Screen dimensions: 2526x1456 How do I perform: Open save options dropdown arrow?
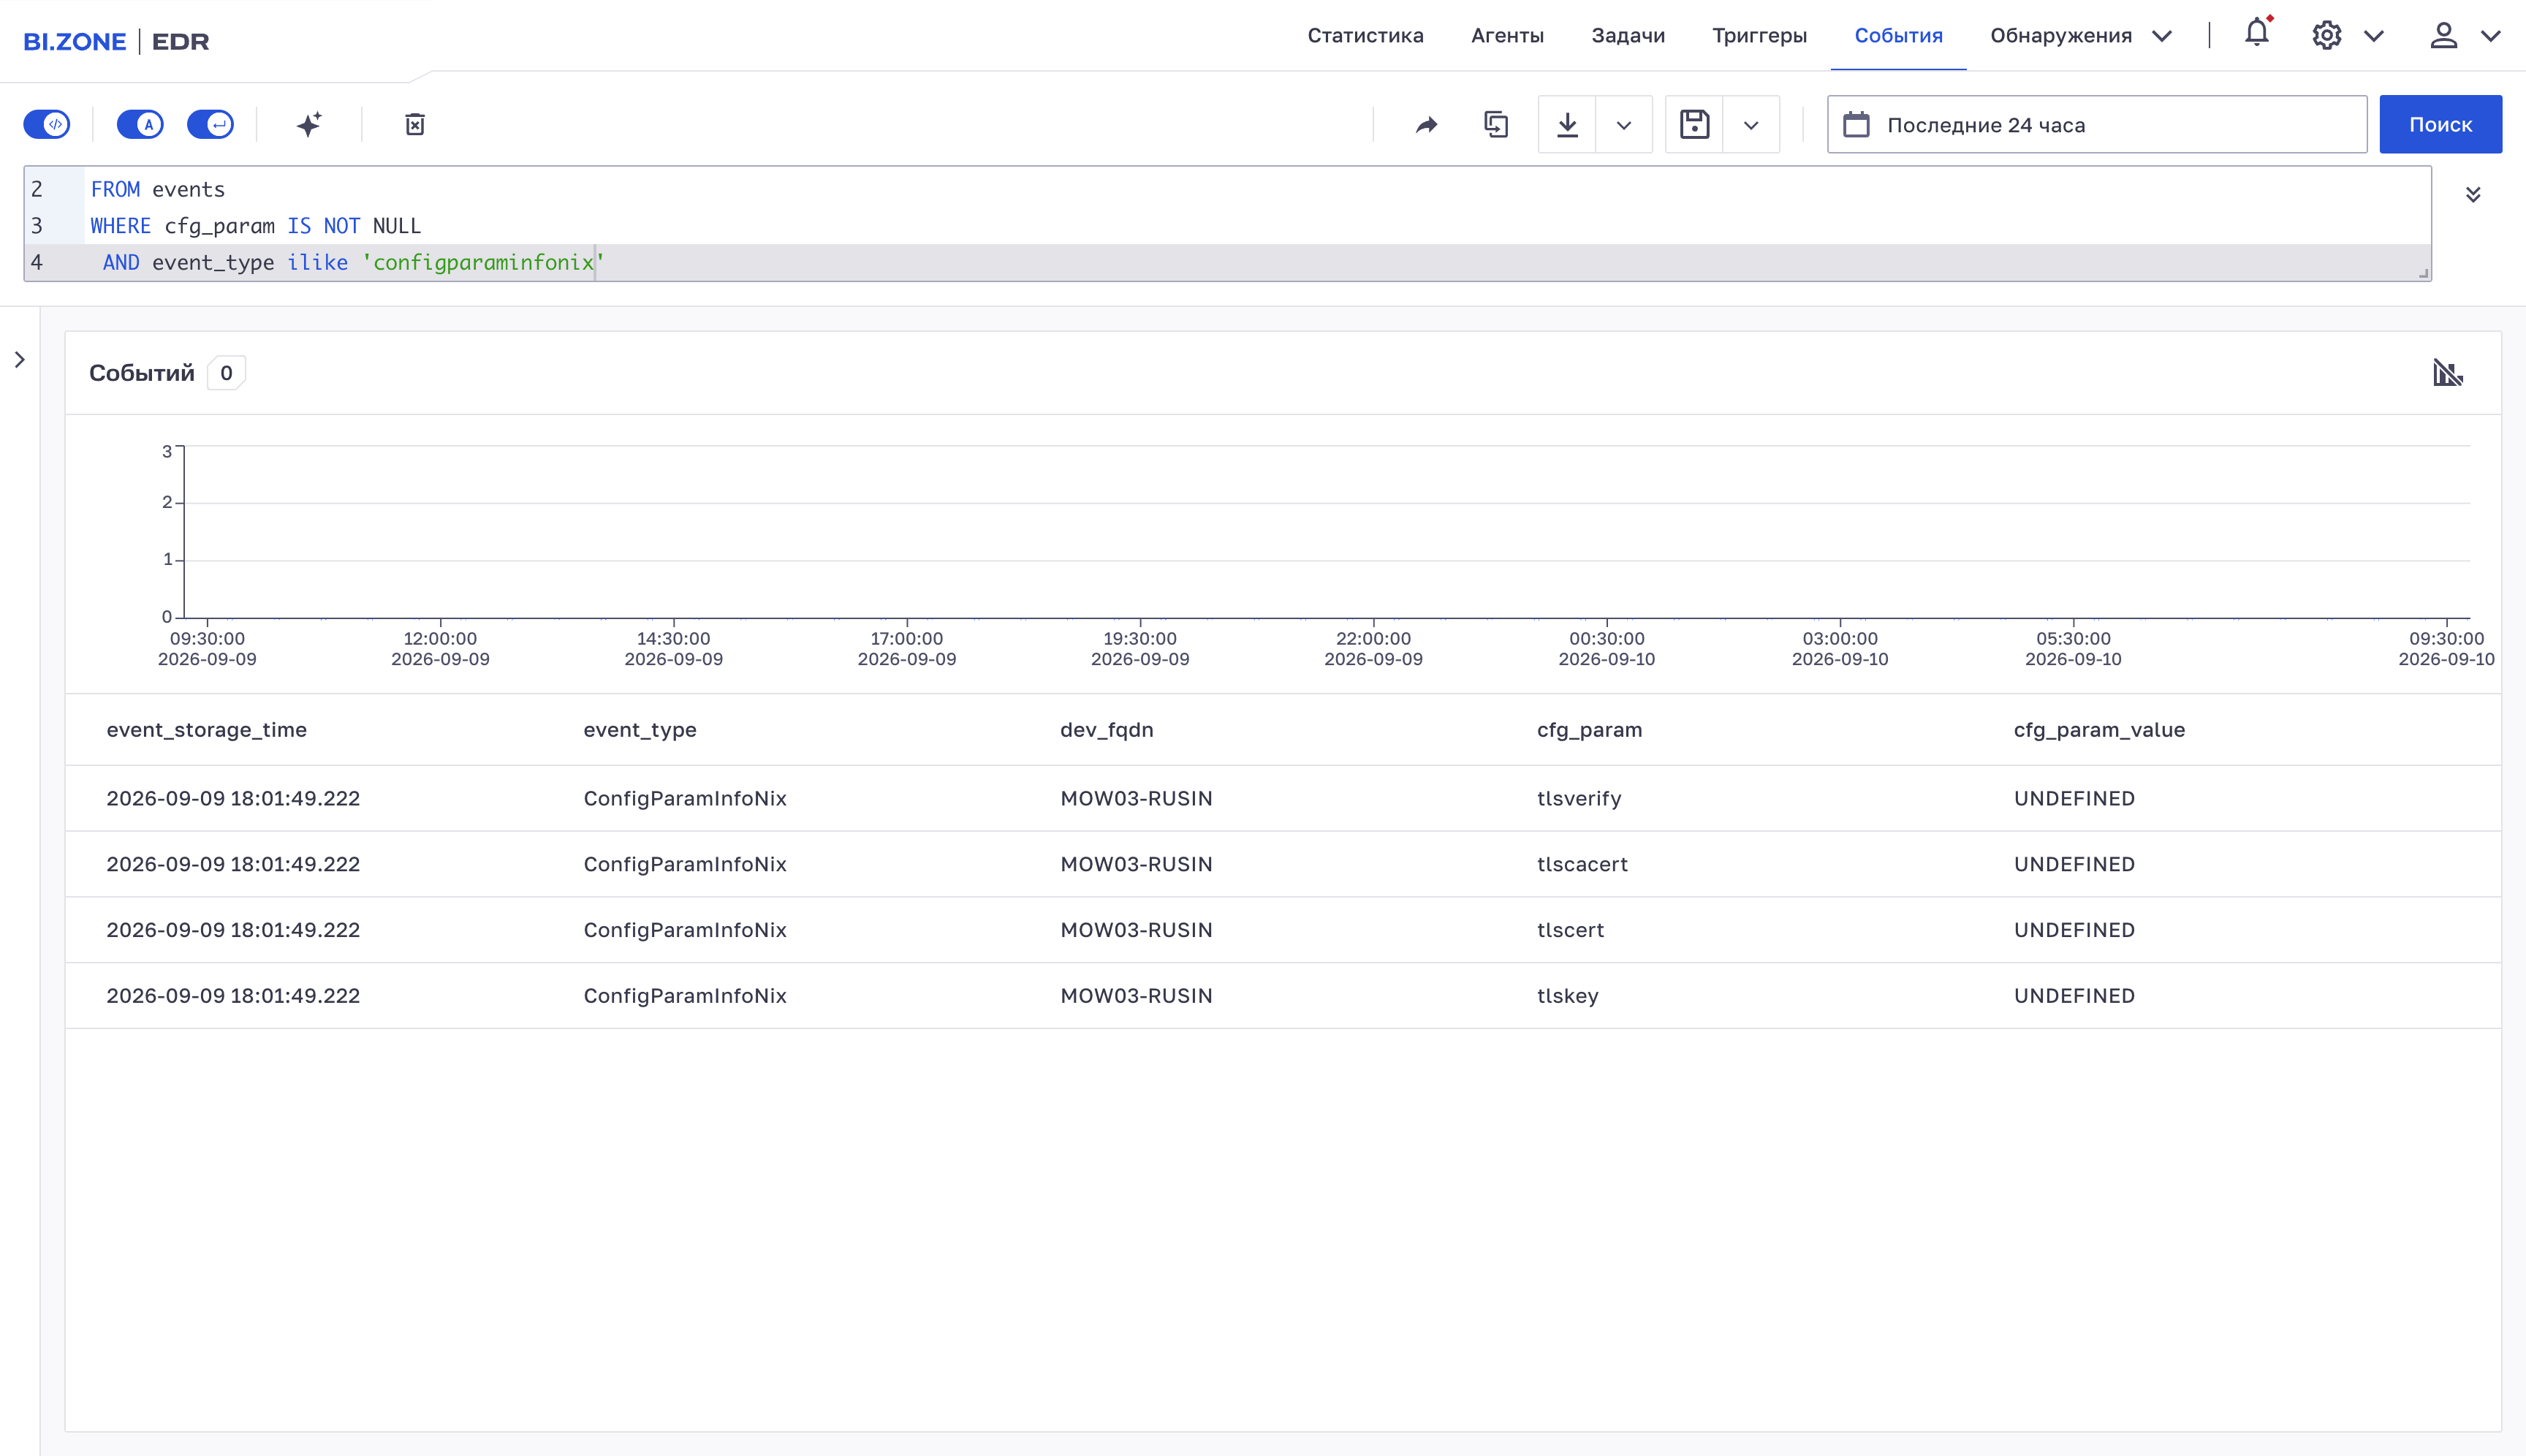click(1751, 125)
